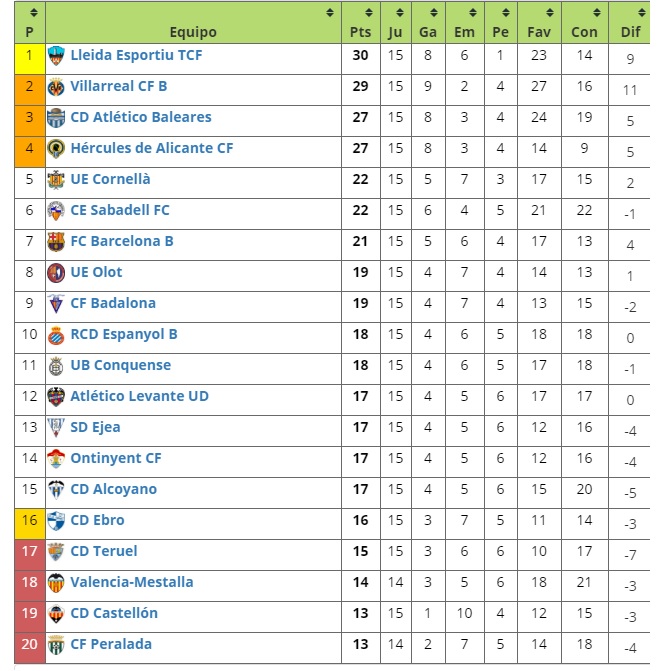Sort by Fav goals column header
Screen dimensions: 663x671
pos(539,23)
